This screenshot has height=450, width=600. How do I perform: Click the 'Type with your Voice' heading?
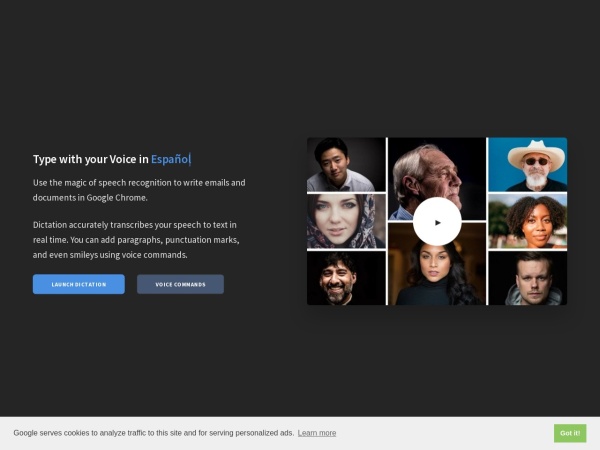pyautogui.click(x=90, y=159)
